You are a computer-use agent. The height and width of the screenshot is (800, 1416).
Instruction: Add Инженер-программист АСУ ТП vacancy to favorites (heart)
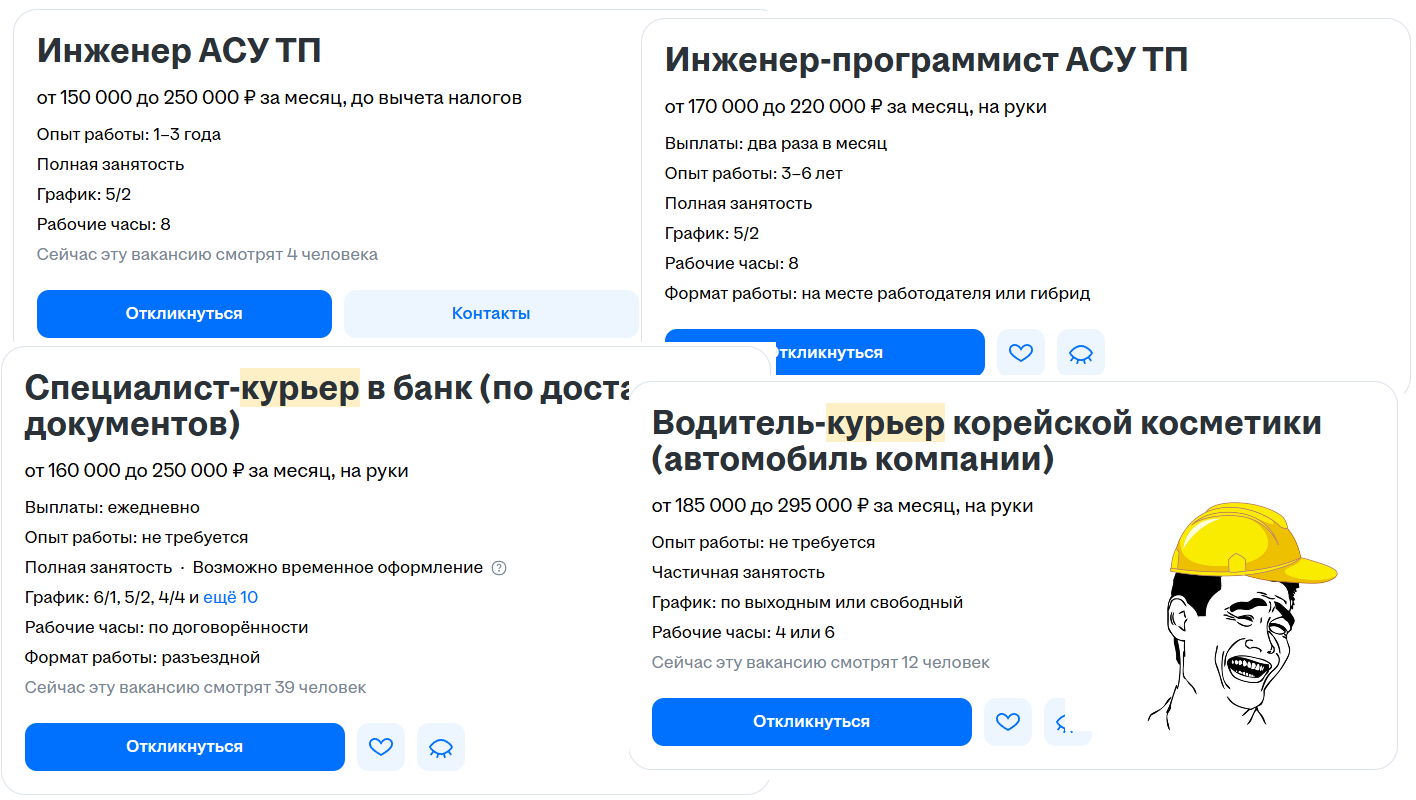coord(1021,353)
